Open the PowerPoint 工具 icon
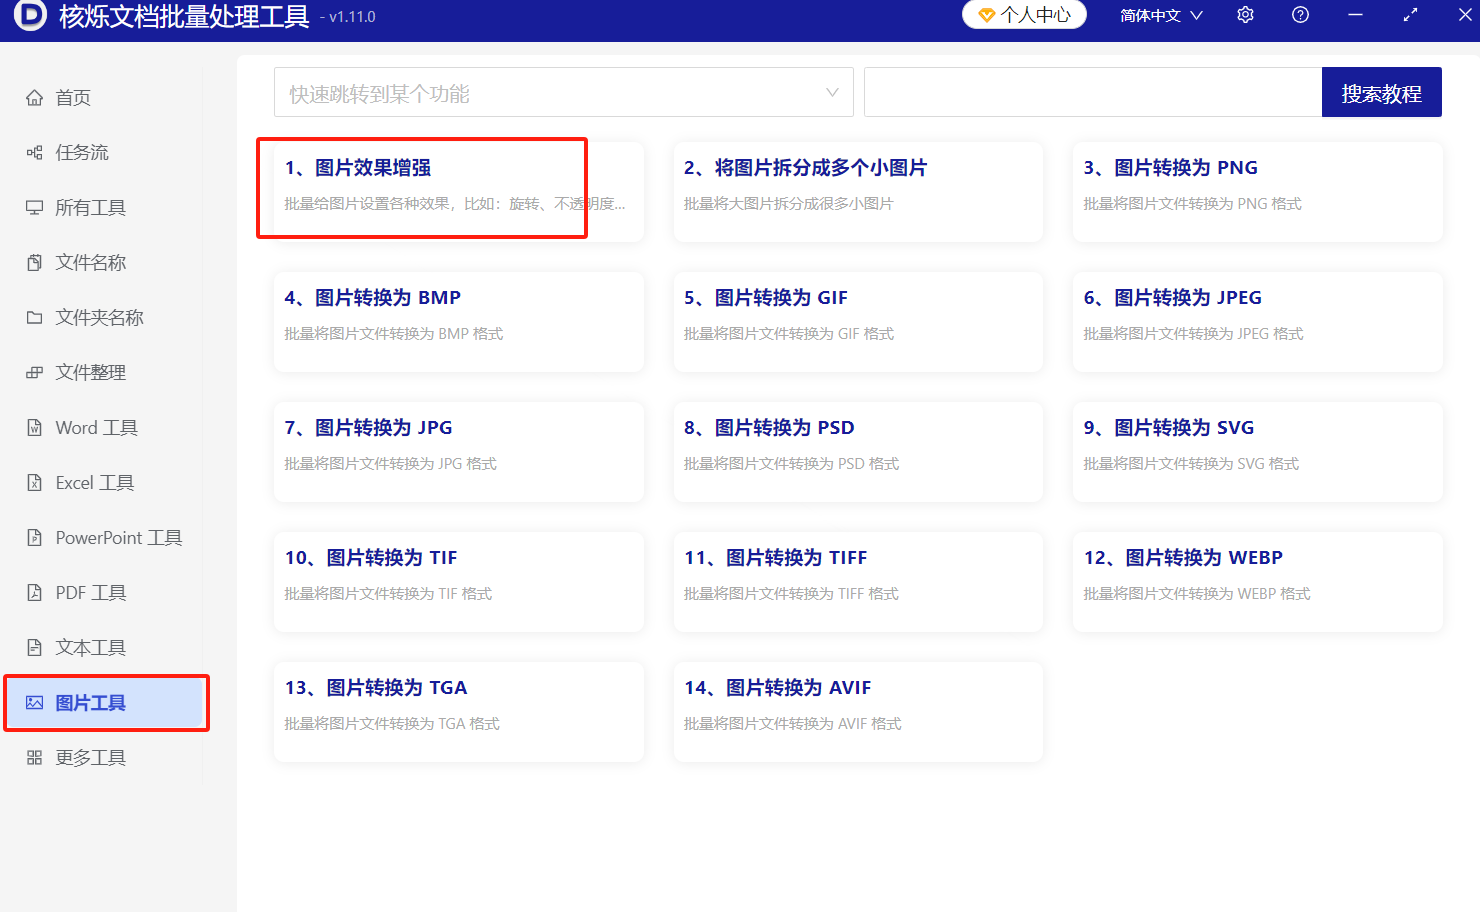Screen dimensions: 1480x912 pos(34,537)
